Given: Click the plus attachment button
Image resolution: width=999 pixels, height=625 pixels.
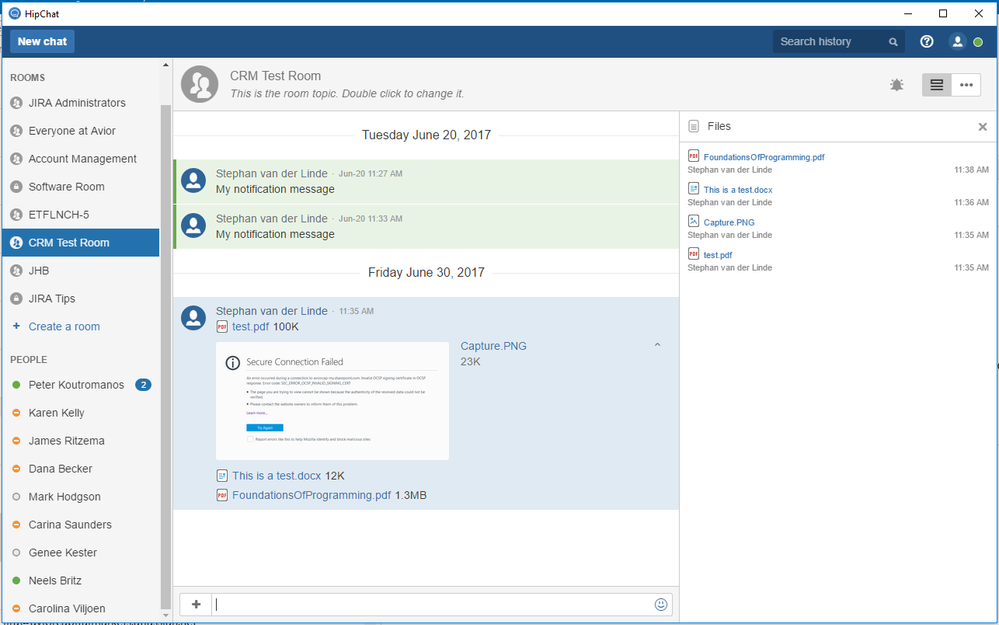Looking at the screenshot, I should (x=196, y=605).
